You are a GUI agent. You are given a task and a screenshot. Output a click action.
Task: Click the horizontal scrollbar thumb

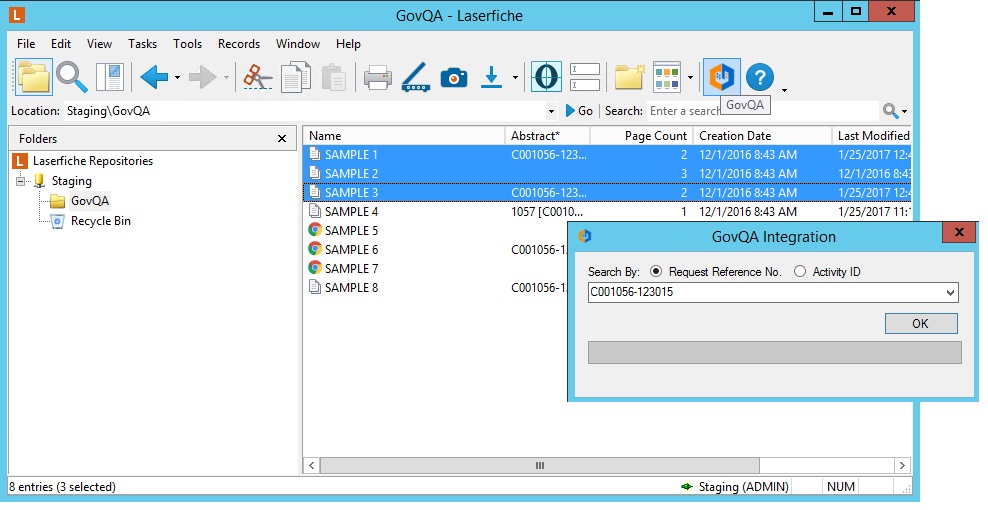point(539,465)
